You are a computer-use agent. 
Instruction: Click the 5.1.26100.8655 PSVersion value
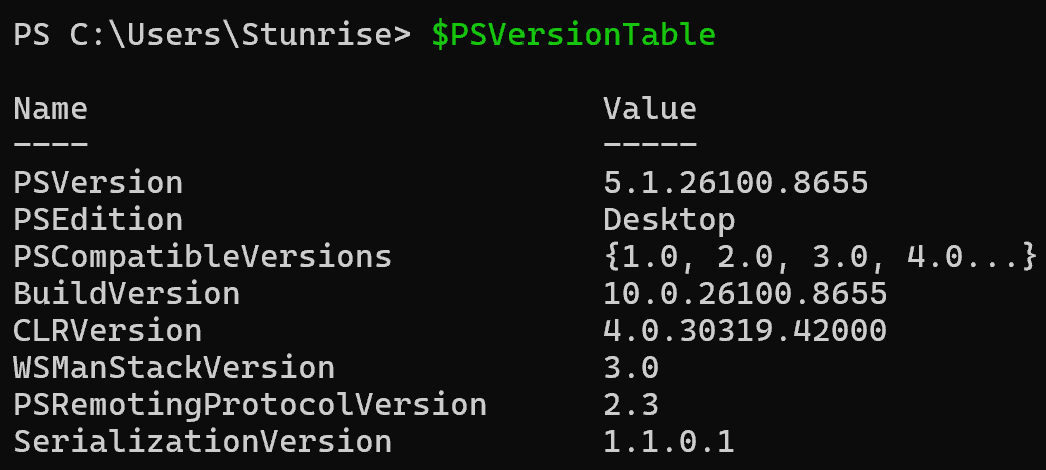(735, 183)
